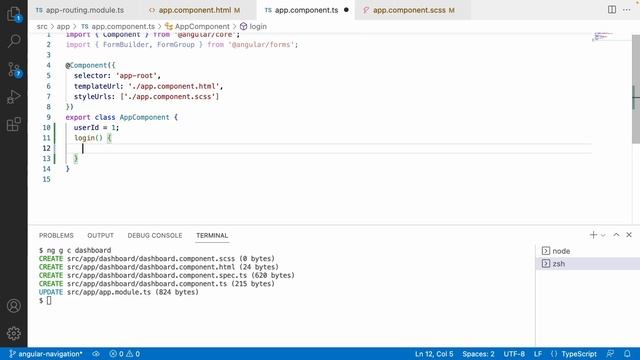Click the feedback icon in status bar

tap(610, 354)
